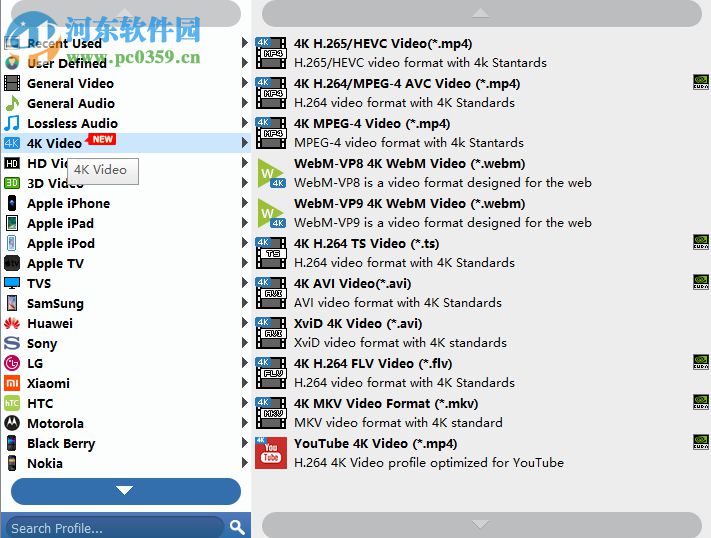Click the CUDA badge on YouTube 4K row
Screen dimensions: 711x538
click(701, 442)
